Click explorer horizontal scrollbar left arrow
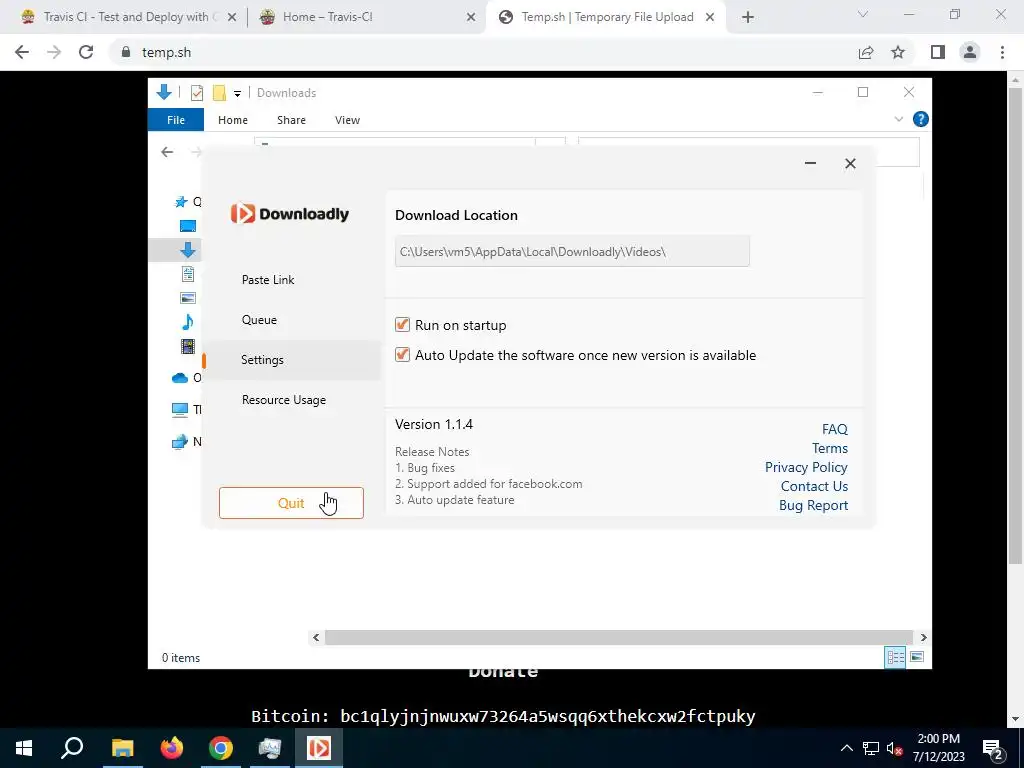The width and height of the screenshot is (1024, 768). [316, 637]
